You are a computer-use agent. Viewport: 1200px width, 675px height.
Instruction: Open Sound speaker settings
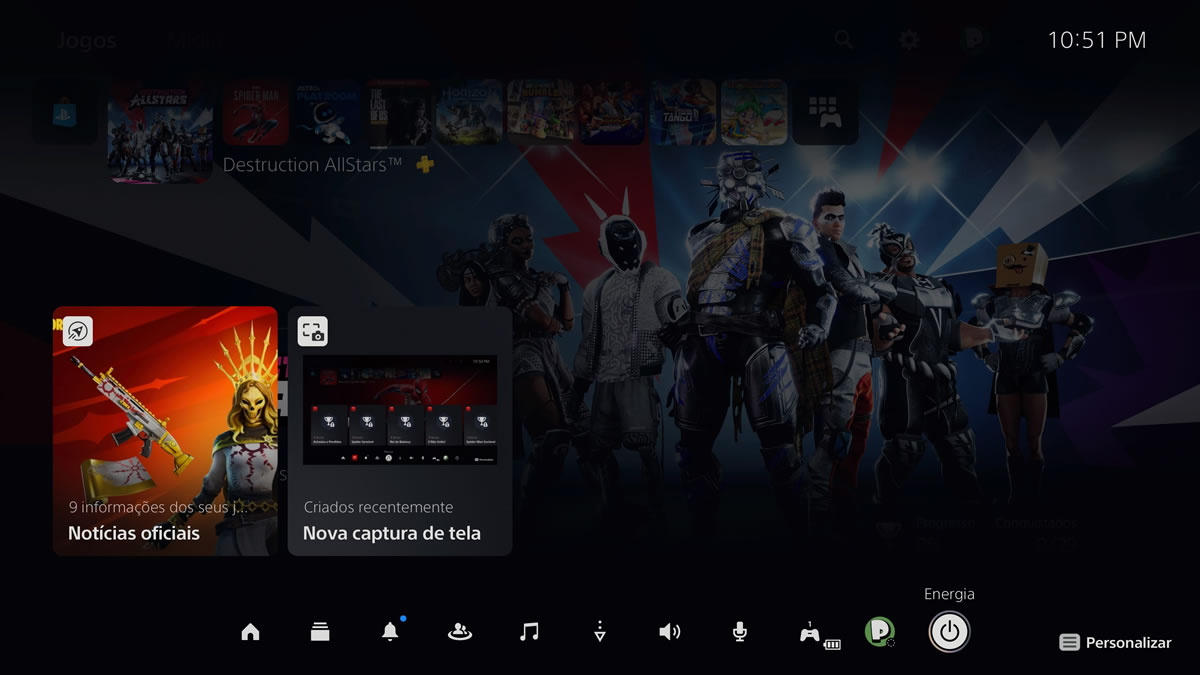670,632
